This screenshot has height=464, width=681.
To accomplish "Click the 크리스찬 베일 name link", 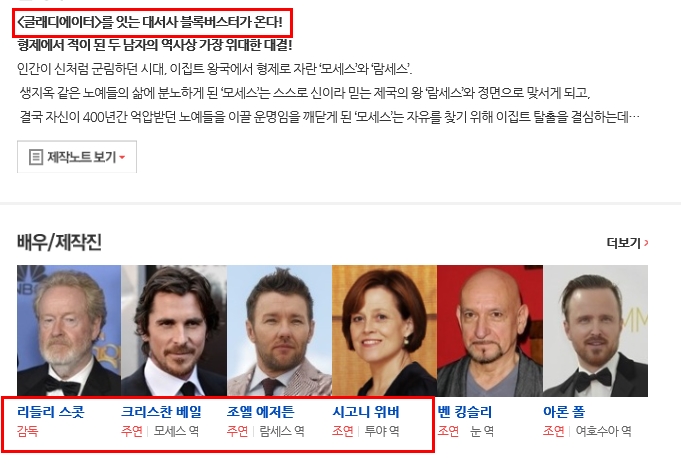I will (162, 411).
